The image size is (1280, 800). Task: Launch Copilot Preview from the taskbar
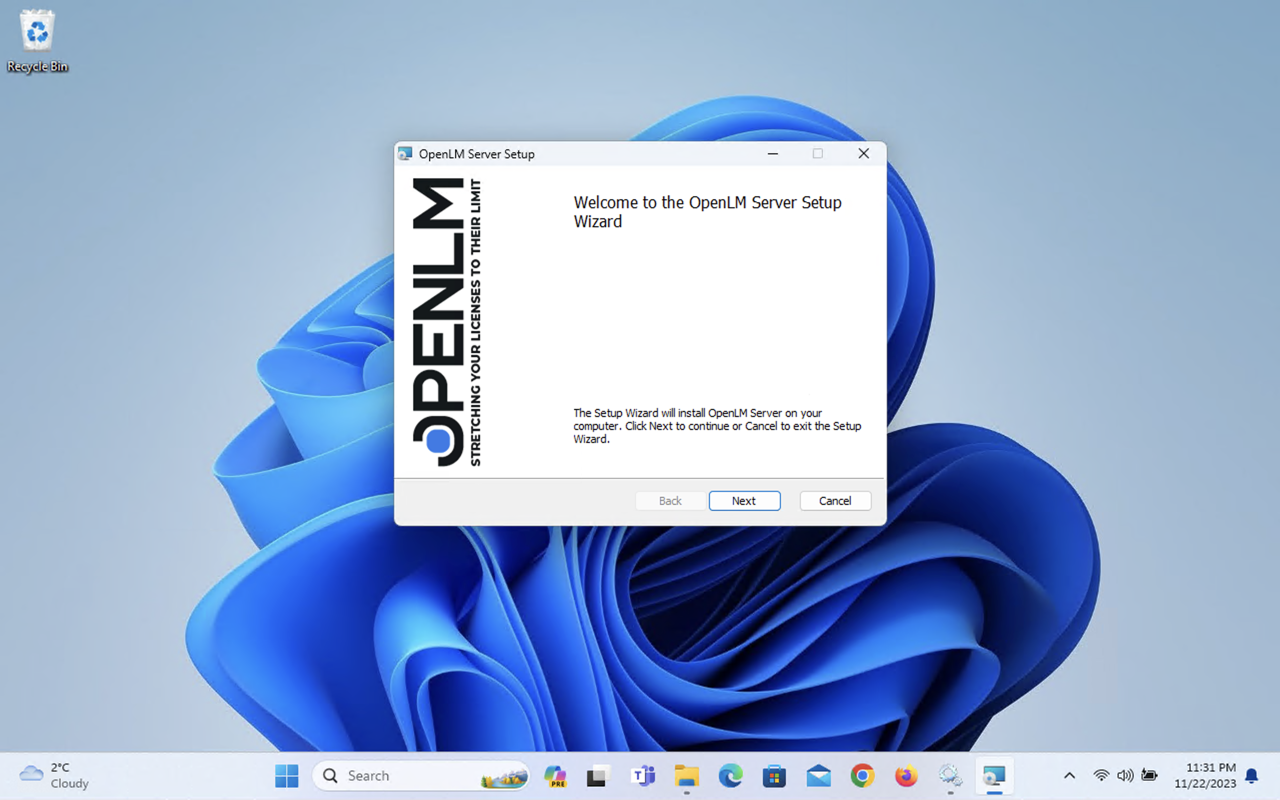click(555, 776)
